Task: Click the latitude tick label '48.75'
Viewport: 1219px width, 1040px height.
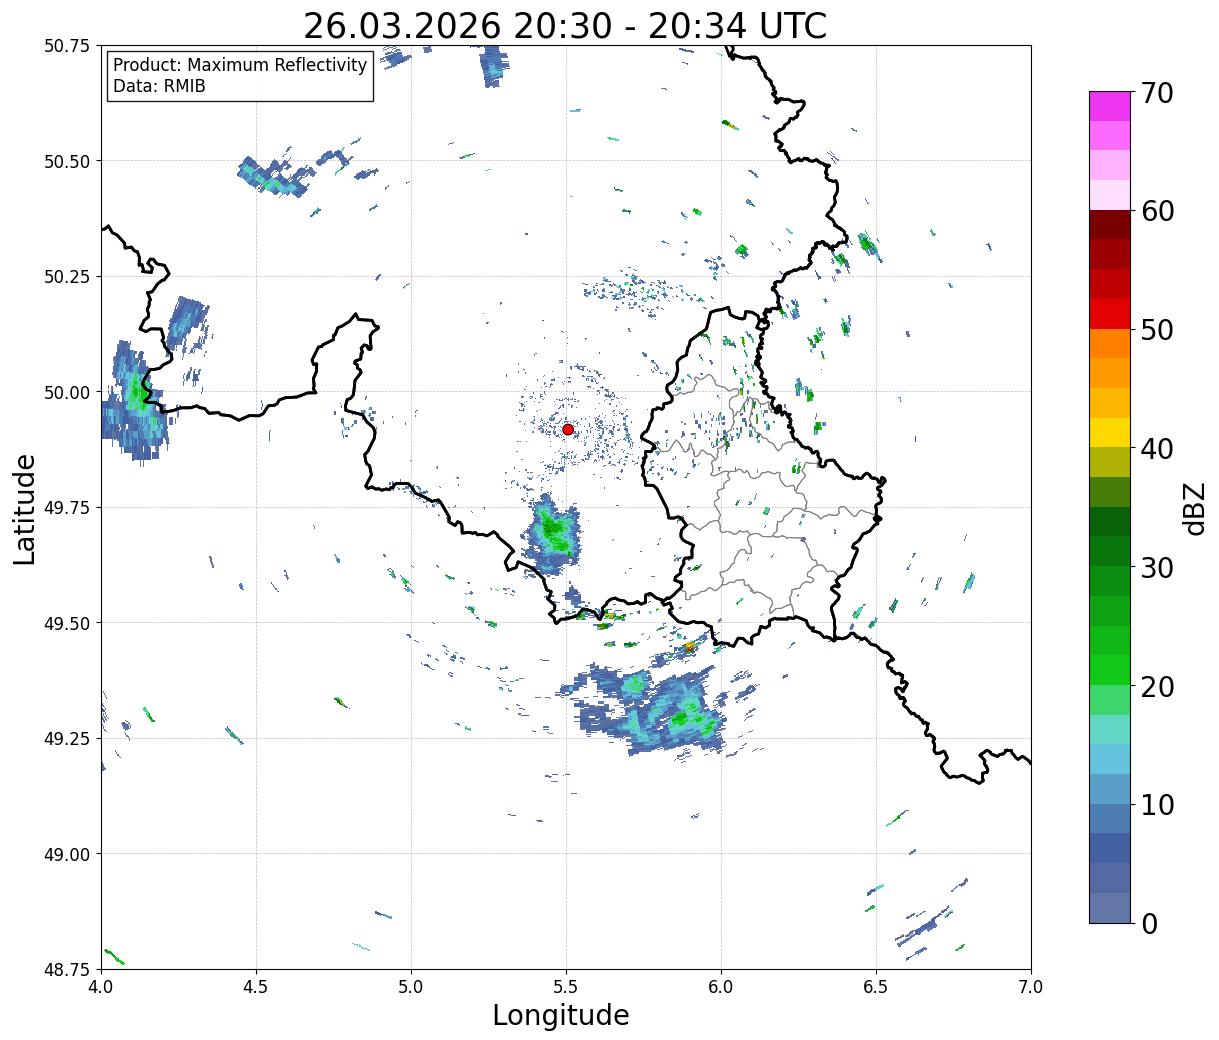Action: tap(67, 969)
